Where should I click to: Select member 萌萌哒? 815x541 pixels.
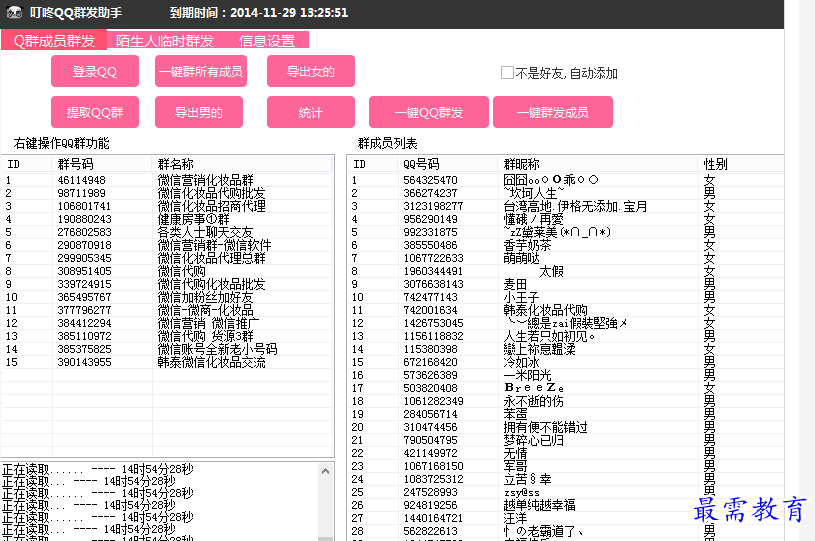pyautogui.click(x=521, y=258)
